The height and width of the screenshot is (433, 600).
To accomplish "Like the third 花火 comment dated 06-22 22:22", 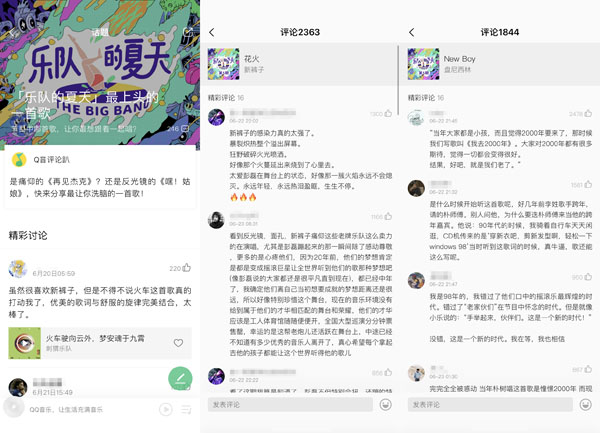I will pyautogui.click(x=388, y=372).
